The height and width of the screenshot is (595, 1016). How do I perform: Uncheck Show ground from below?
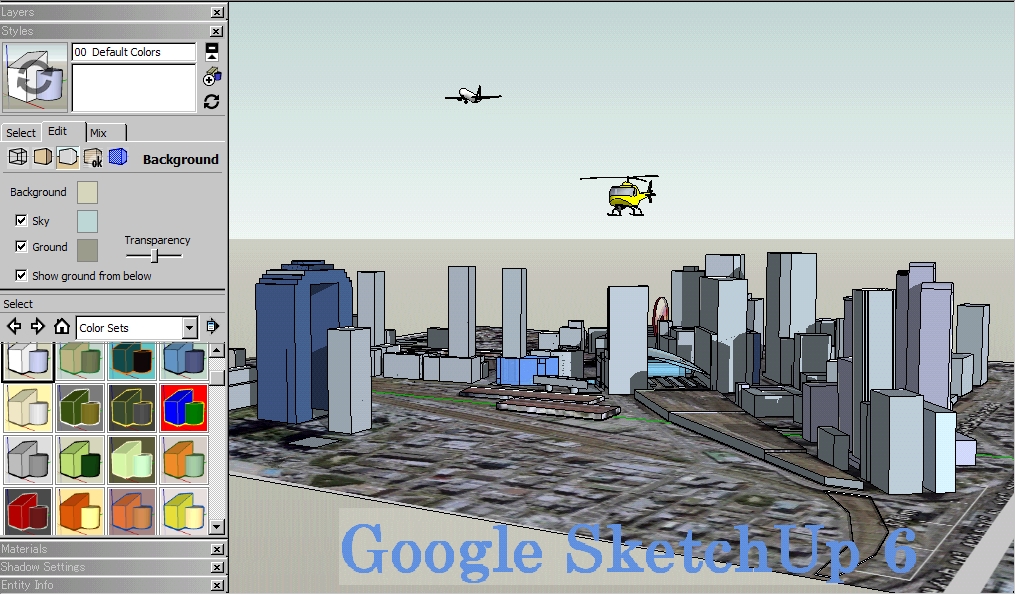pyautogui.click(x=21, y=275)
